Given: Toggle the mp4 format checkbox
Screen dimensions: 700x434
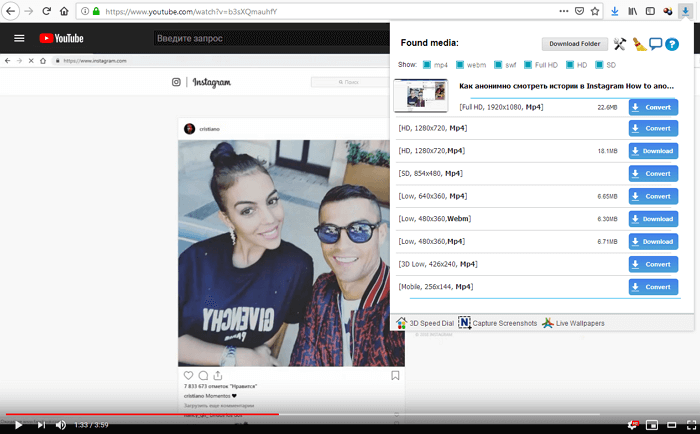Looking at the screenshot, I should (x=427, y=65).
